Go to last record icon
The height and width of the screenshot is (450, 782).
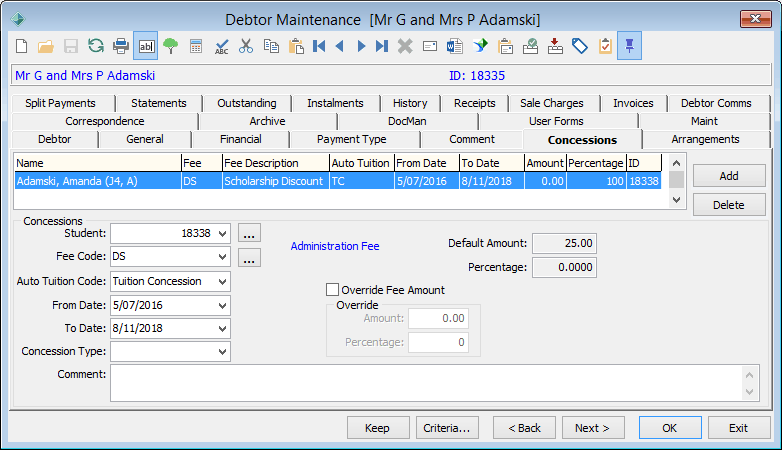[382, 46]
